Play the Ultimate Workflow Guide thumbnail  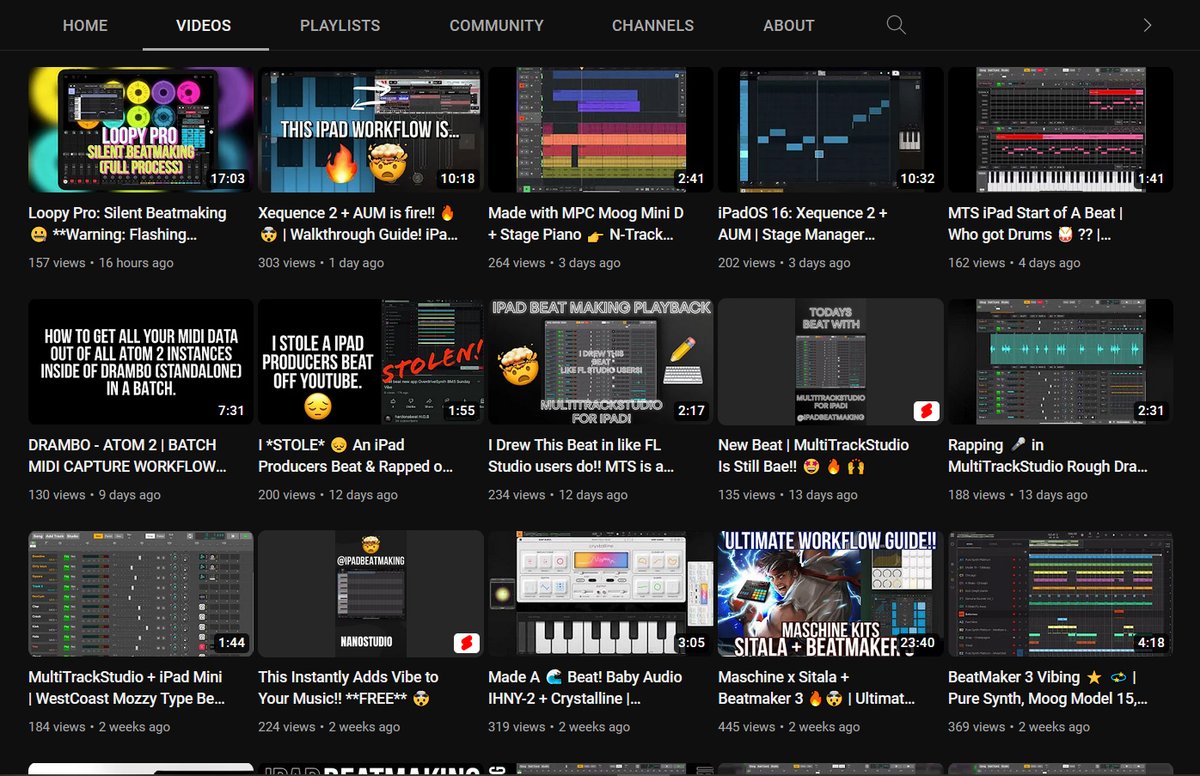click(x=831, y=593)
